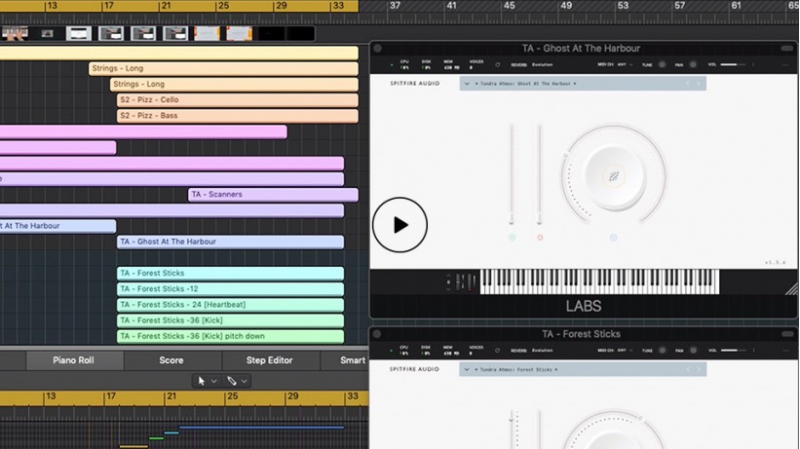Click the Pan knob in Ghost At The Harbour
The height and width of the screenshot is (449, 800).
(693, 65)
